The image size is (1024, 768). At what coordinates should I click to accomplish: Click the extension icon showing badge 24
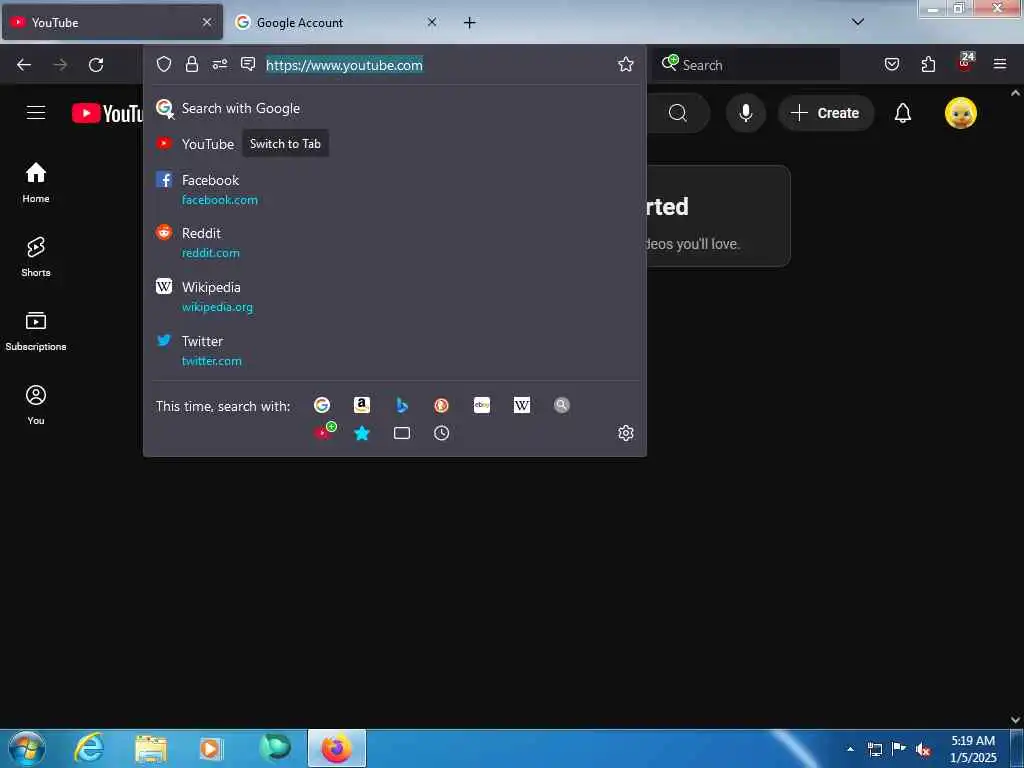point(965,62)
